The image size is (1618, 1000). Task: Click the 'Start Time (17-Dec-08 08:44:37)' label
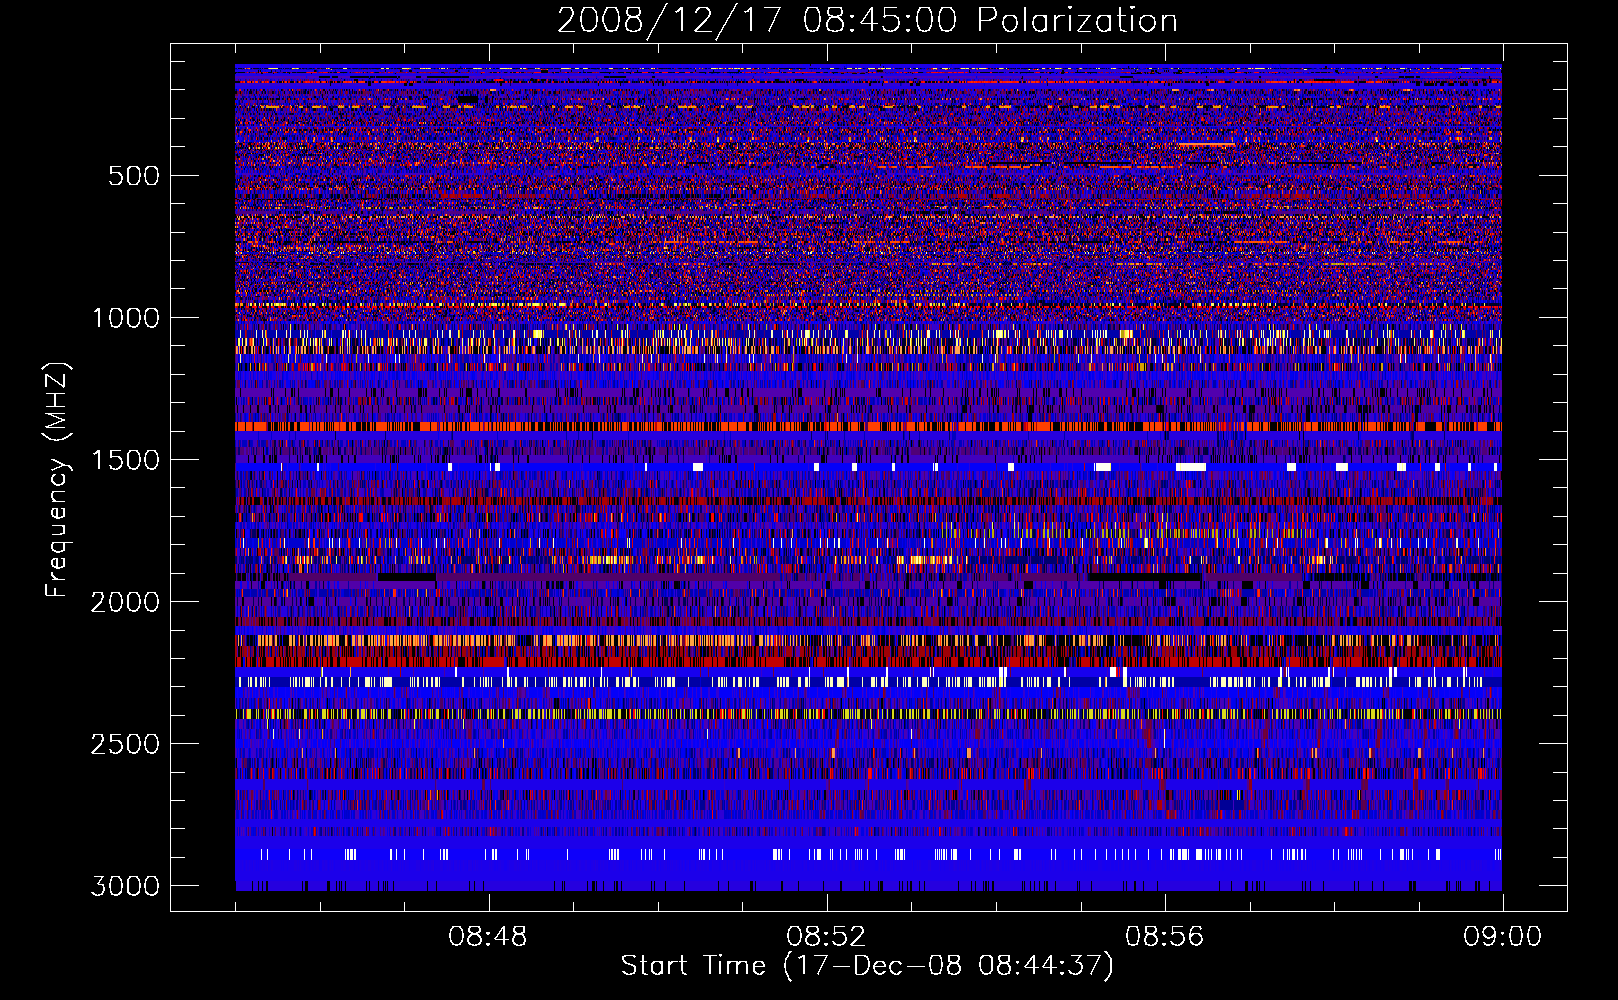pyautogui.click(x=867, y=966)
